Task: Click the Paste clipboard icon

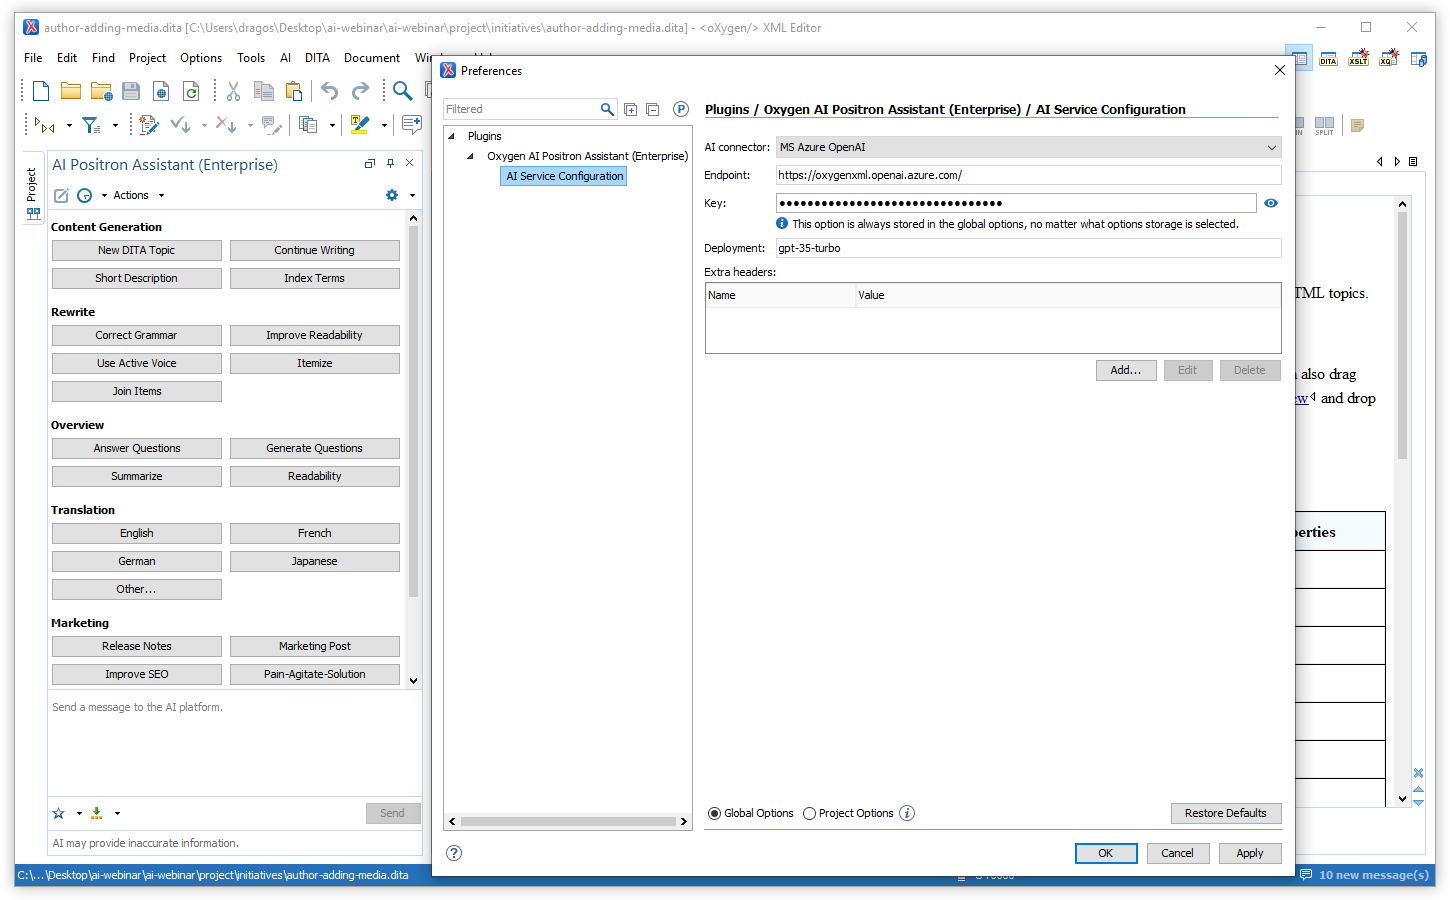Action: click(294, 91)
